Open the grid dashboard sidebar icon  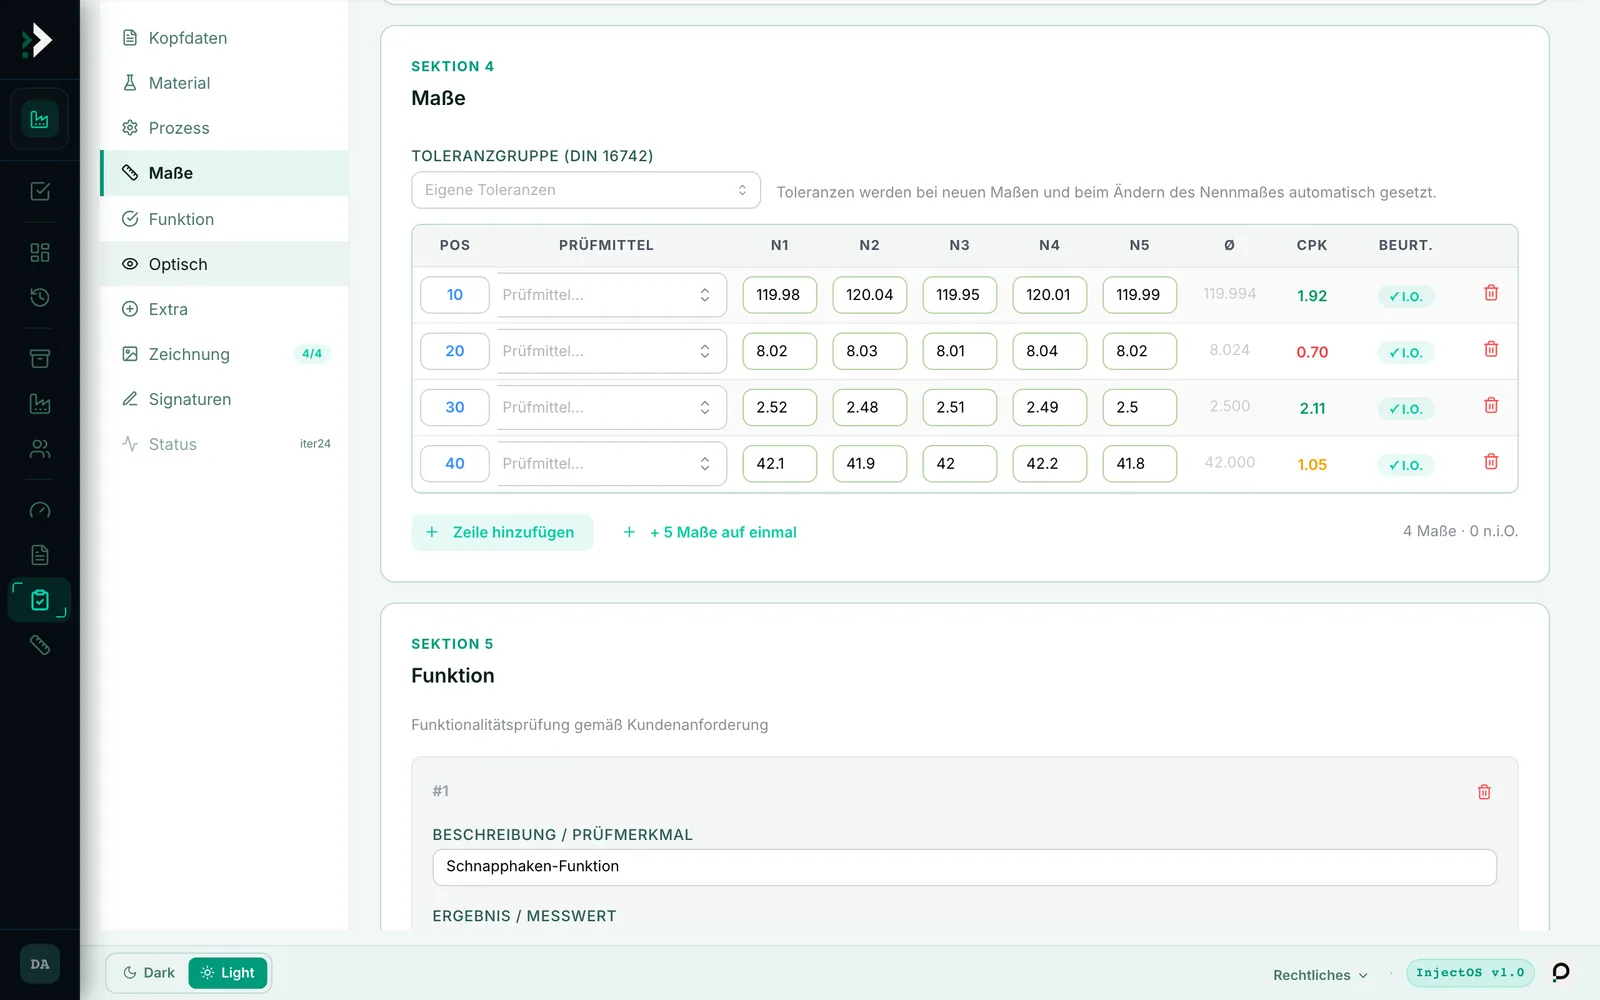point(40,253)
